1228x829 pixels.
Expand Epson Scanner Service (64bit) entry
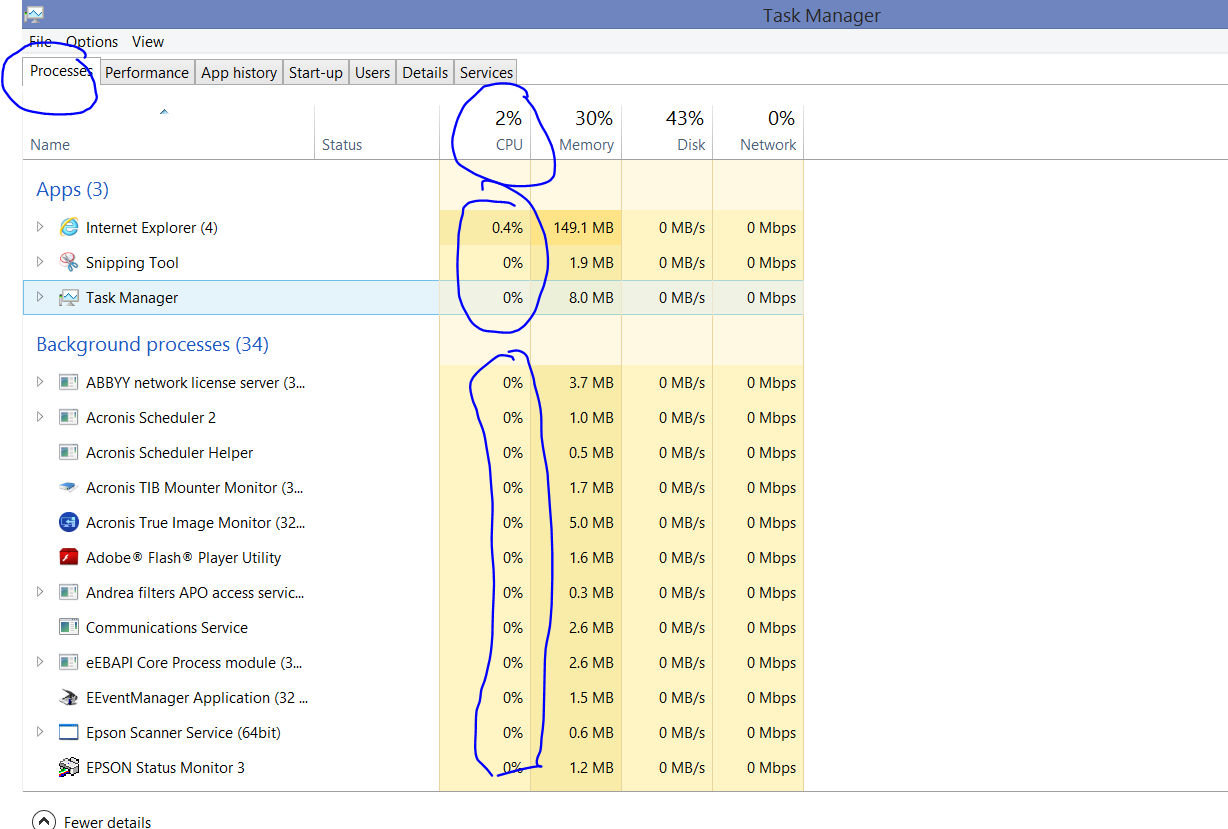click(x=40, y=732)
